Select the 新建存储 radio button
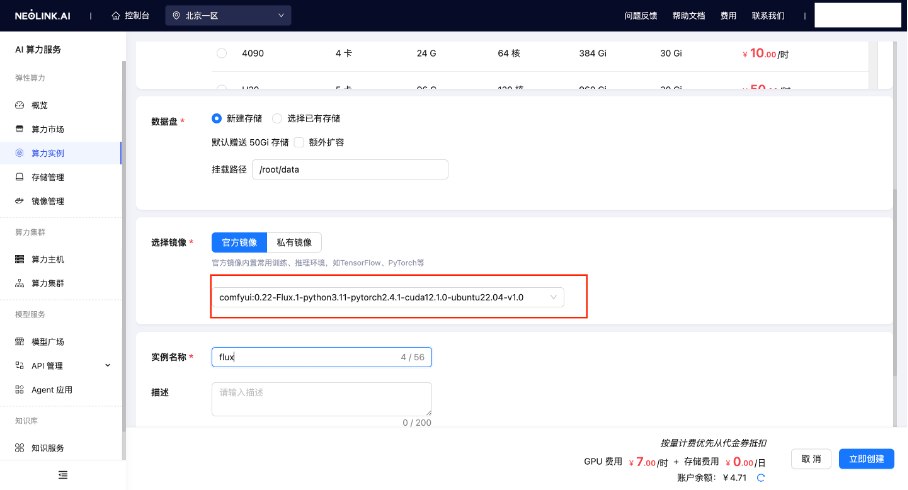The image size is (908, 490). pos(217,118)
